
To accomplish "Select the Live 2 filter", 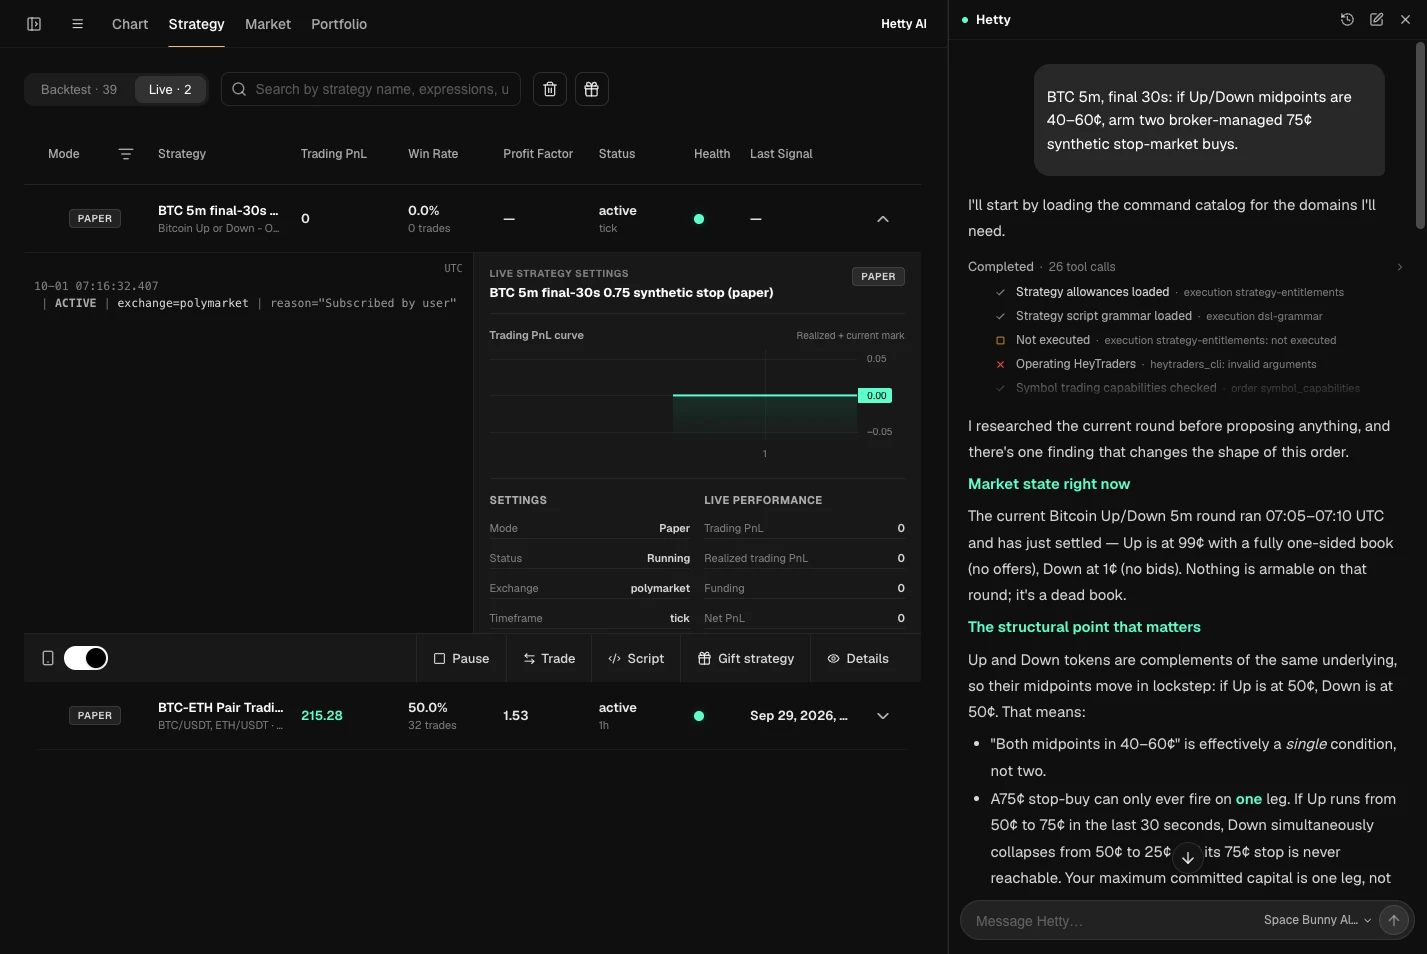I will (x=170, y=89).
